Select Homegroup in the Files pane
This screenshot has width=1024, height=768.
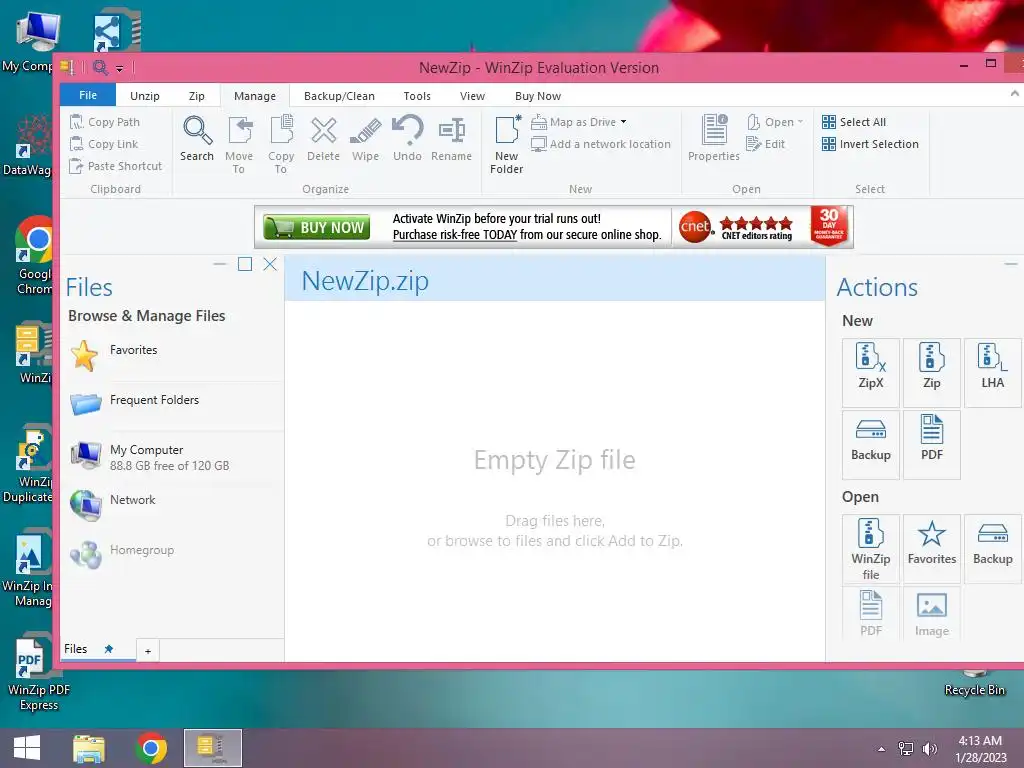click(174, 555)
